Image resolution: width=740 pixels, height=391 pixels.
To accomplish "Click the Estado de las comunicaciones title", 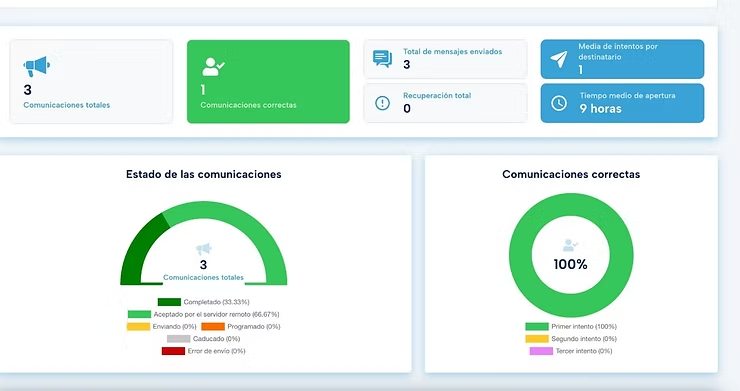I will 203,174.
